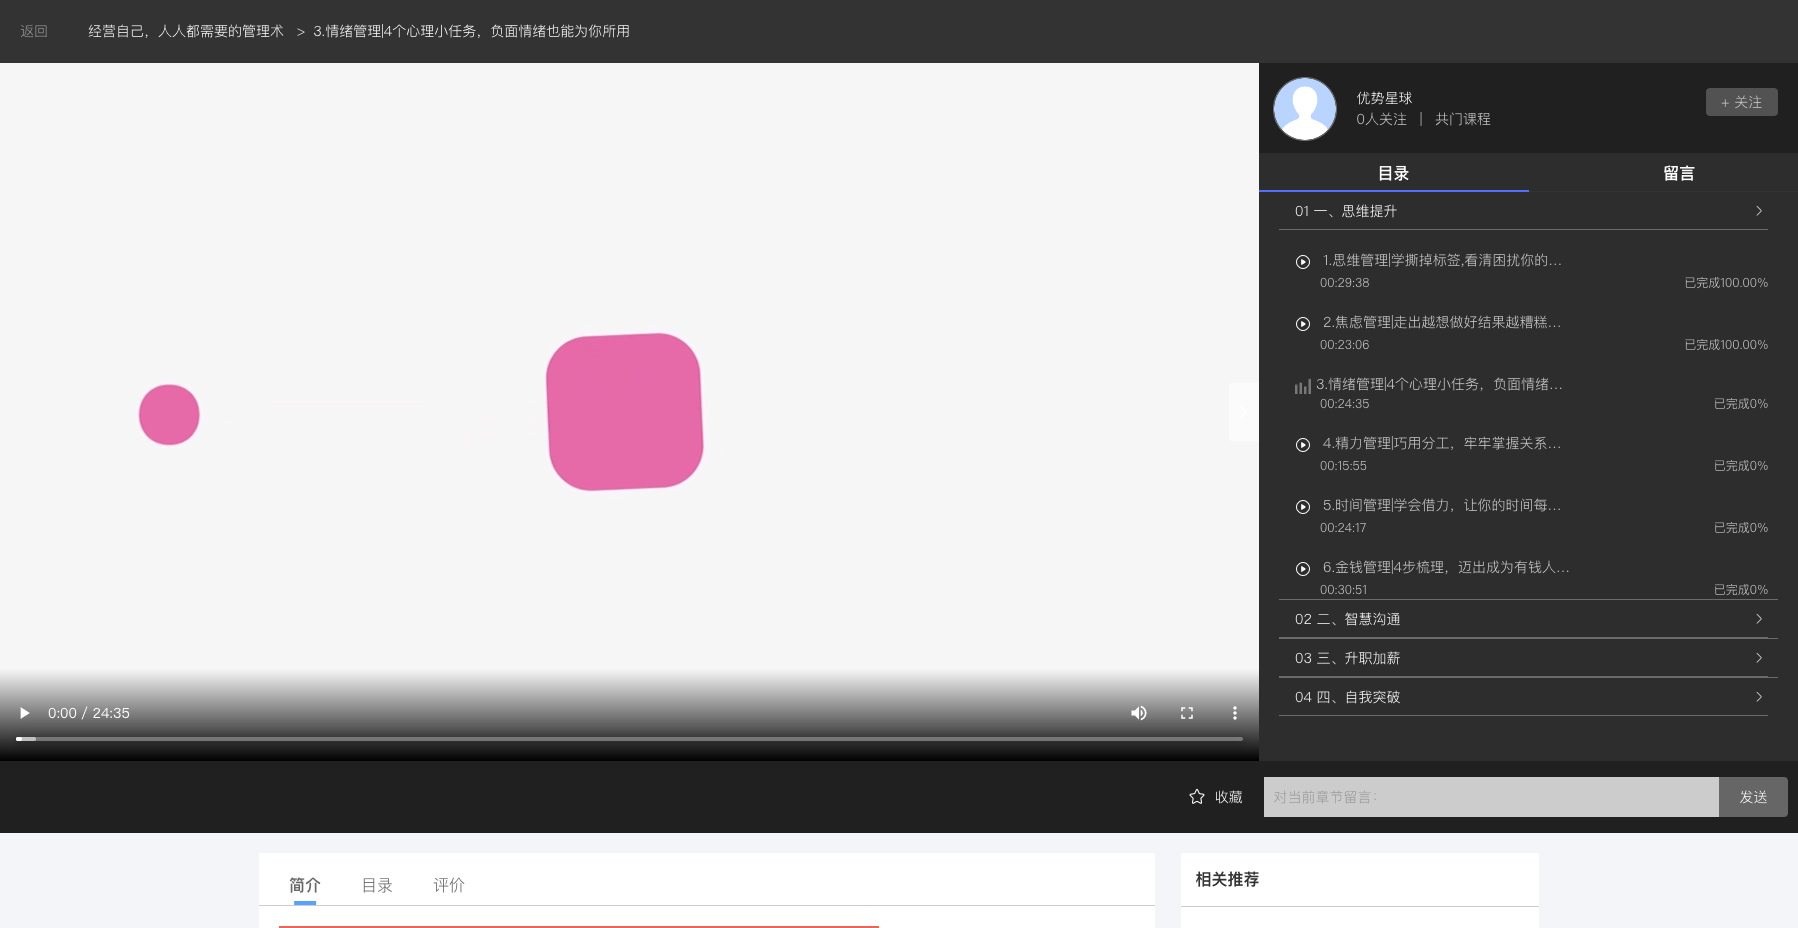Switch to the 目录 tab in sidebar

1393,173
